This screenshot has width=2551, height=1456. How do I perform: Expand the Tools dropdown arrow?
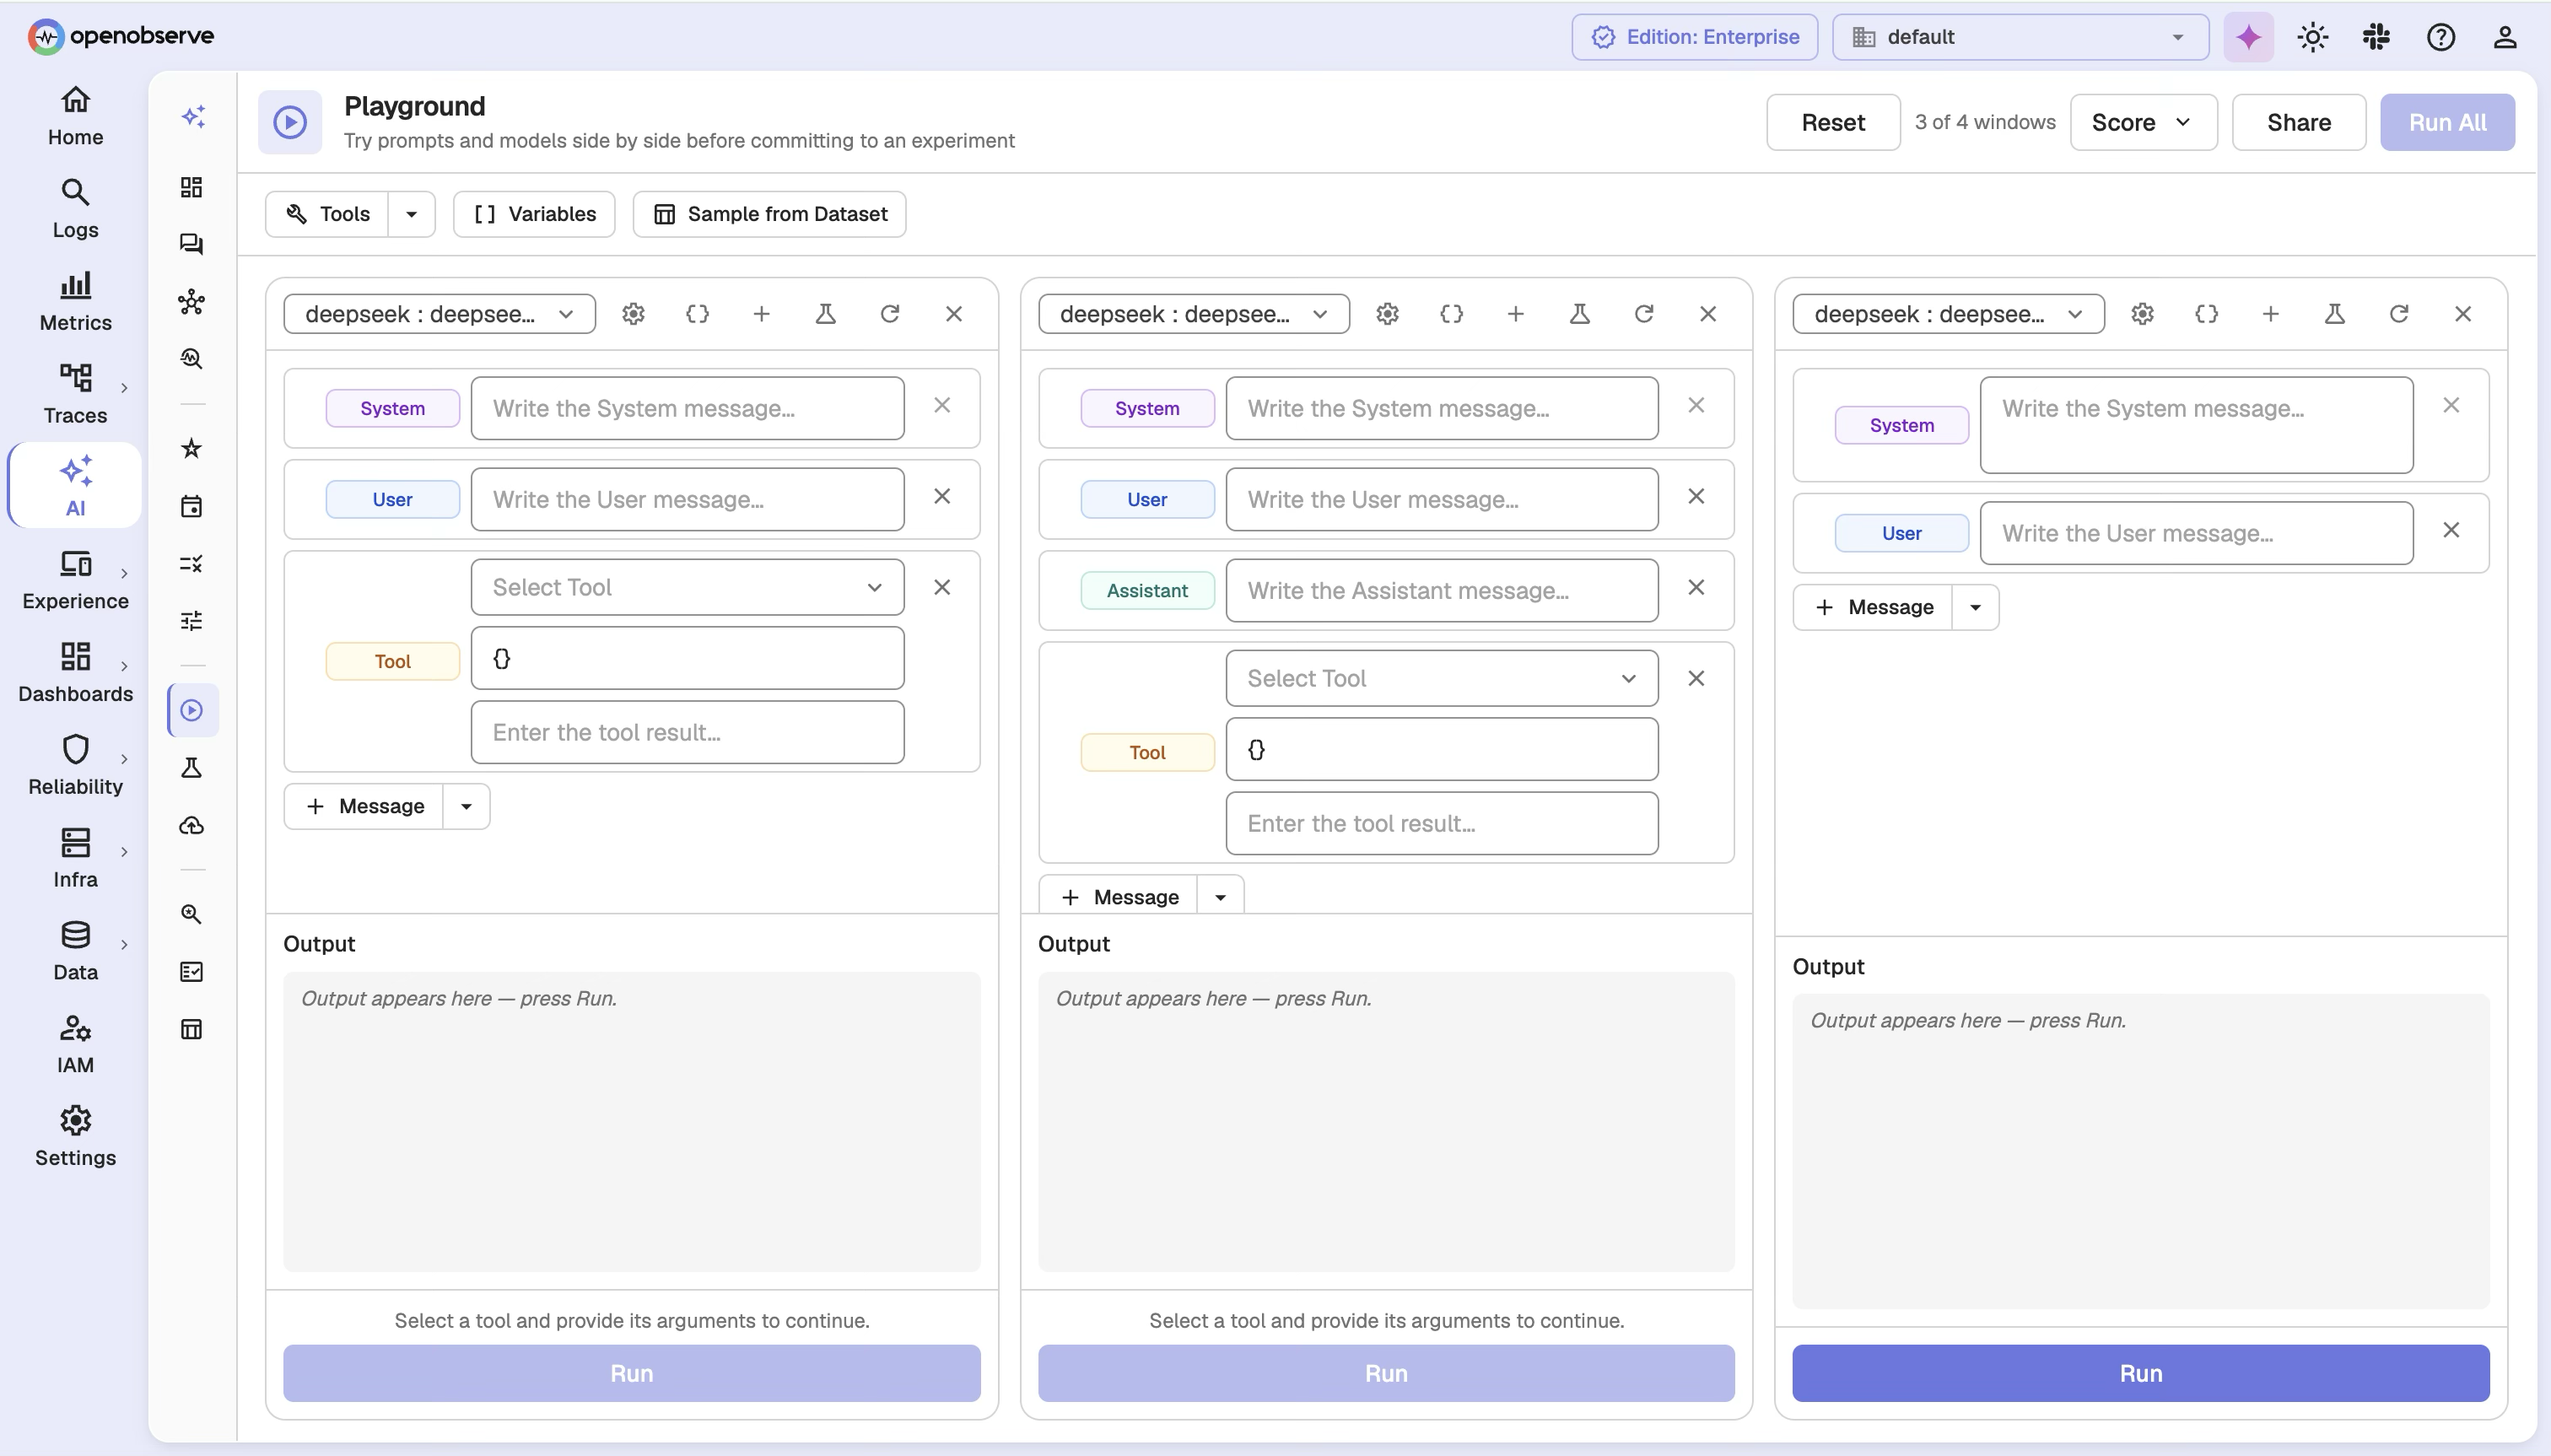tap(411, 214)
